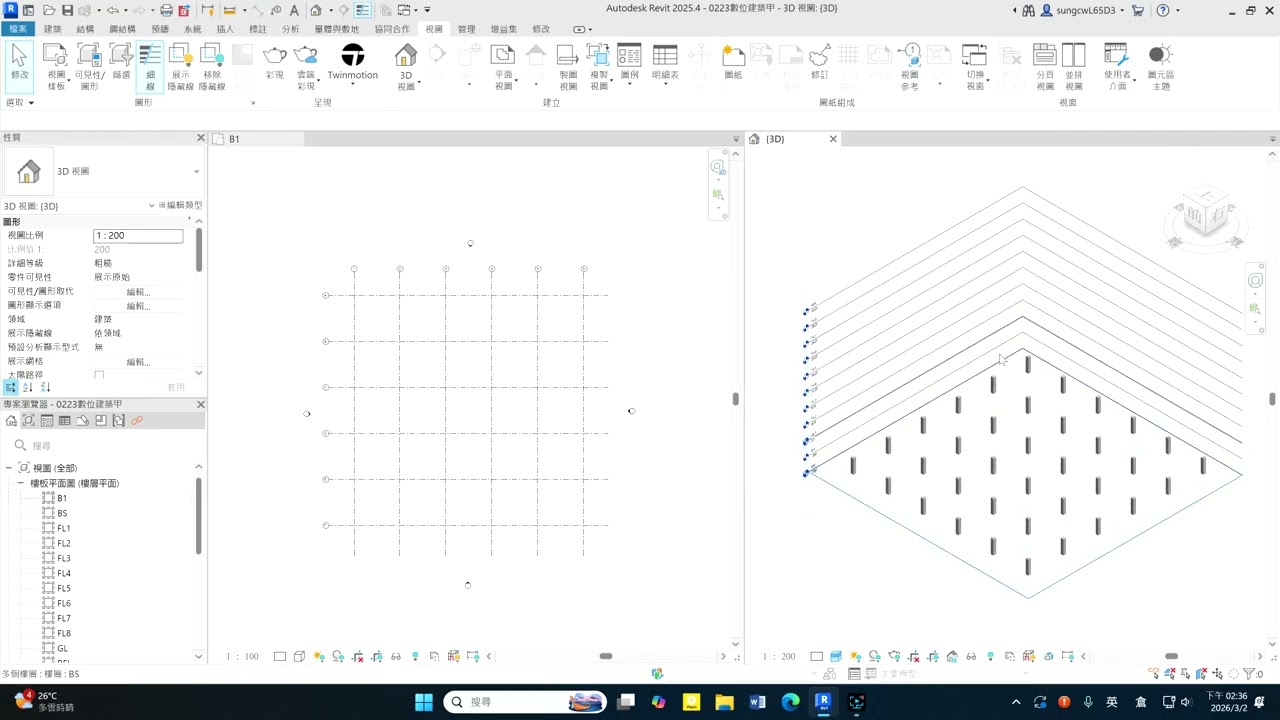Click the Undo arrow in quick access toolbar
This screenshot has height=720, width=1280.
112,10
